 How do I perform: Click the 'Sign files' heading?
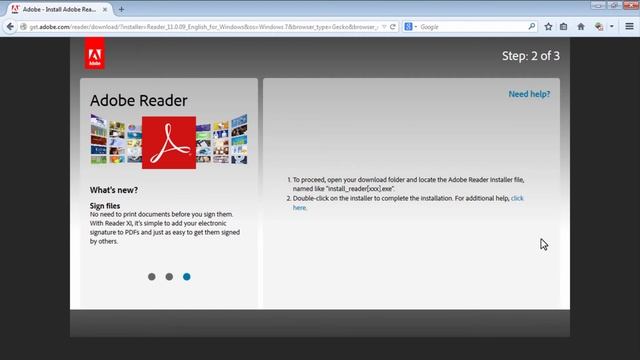(x=105, y=206)
